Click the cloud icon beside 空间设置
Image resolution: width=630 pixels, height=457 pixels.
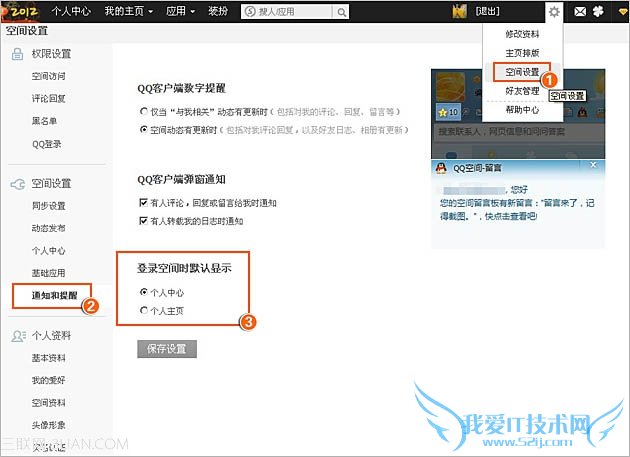(18, 184)
